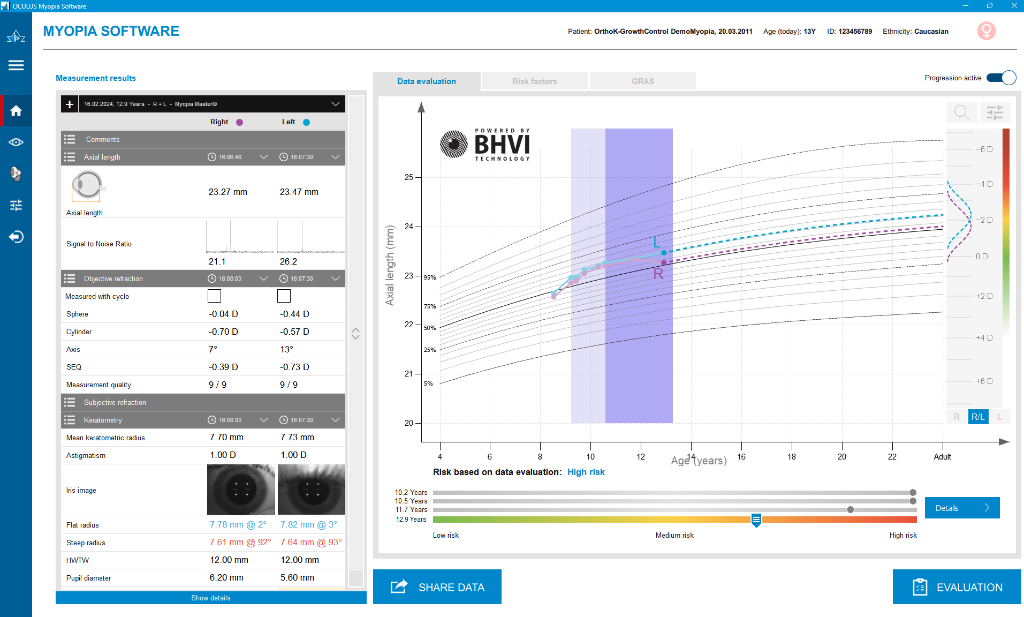Open axial length left time dropdown
The image size is (1024, 617).
(335, 157)
